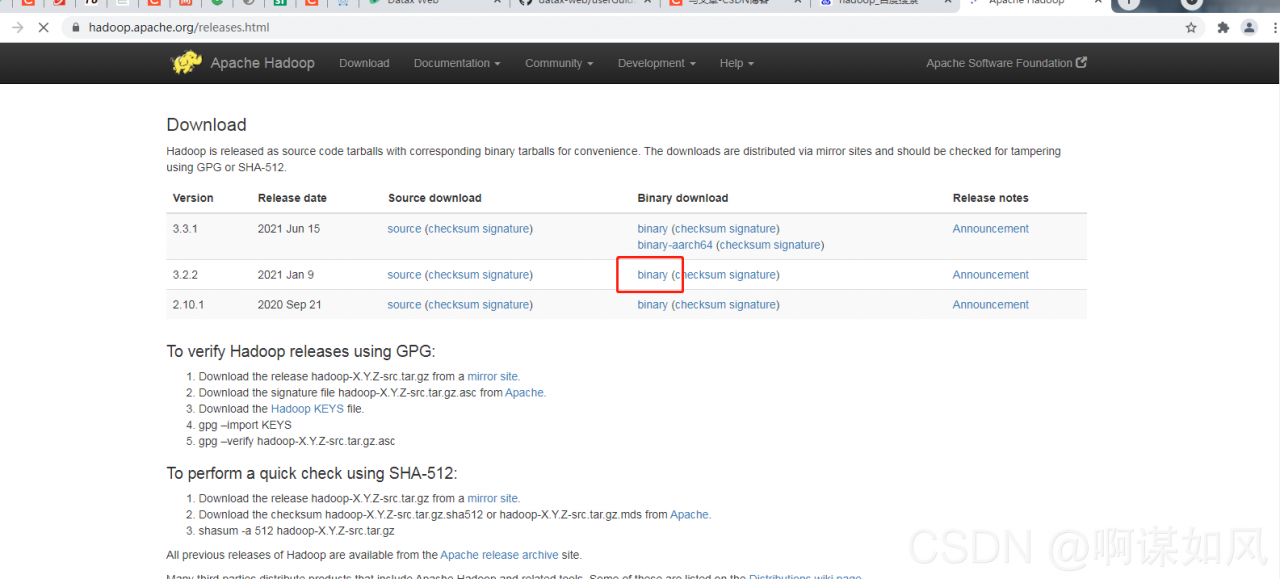The height and width of the screenshot is (579, 1280).
Task: Select the 'Source download' column header
Action: (x=435, y=198)
